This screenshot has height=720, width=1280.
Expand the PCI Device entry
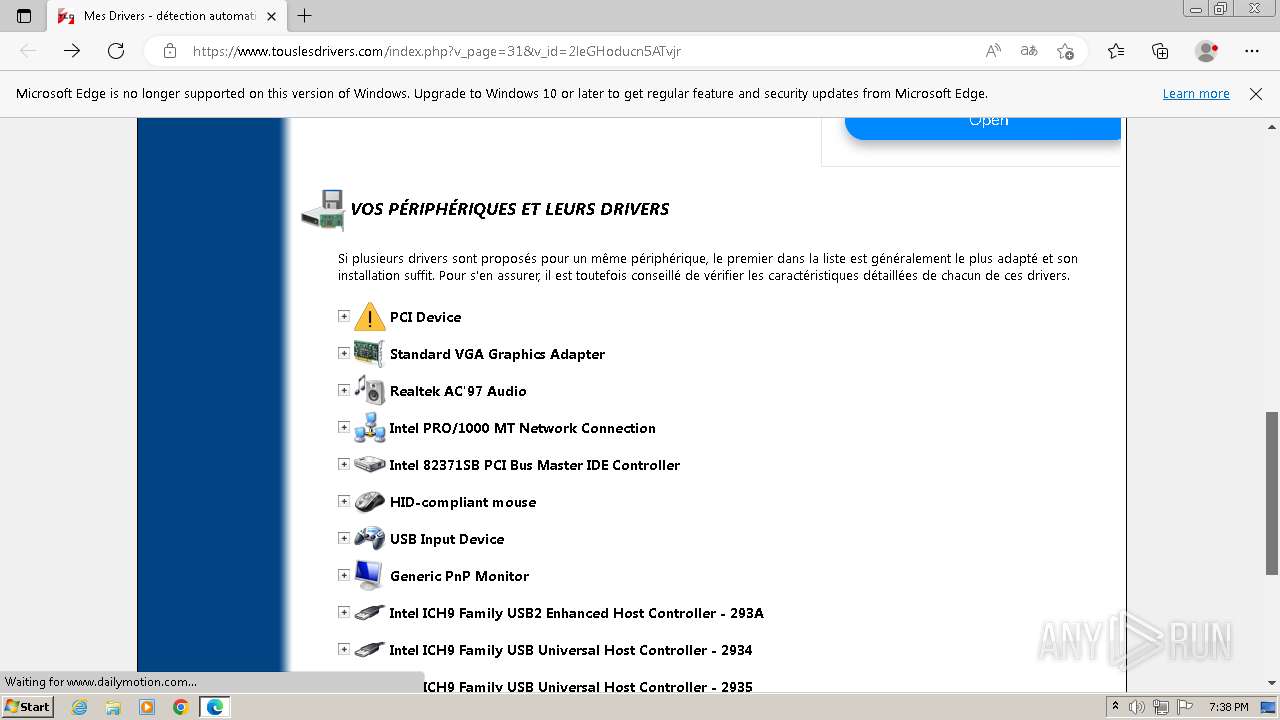click(344, 316)
